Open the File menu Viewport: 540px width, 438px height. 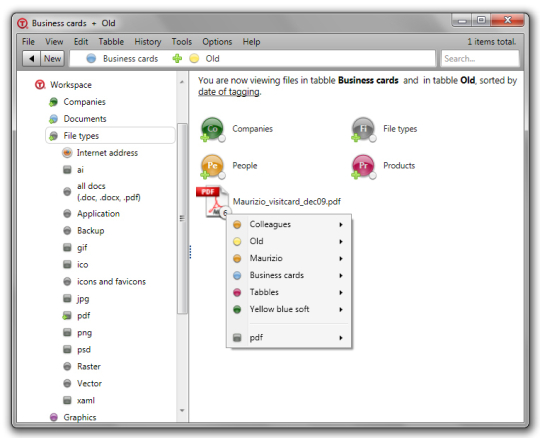[28, 42]
